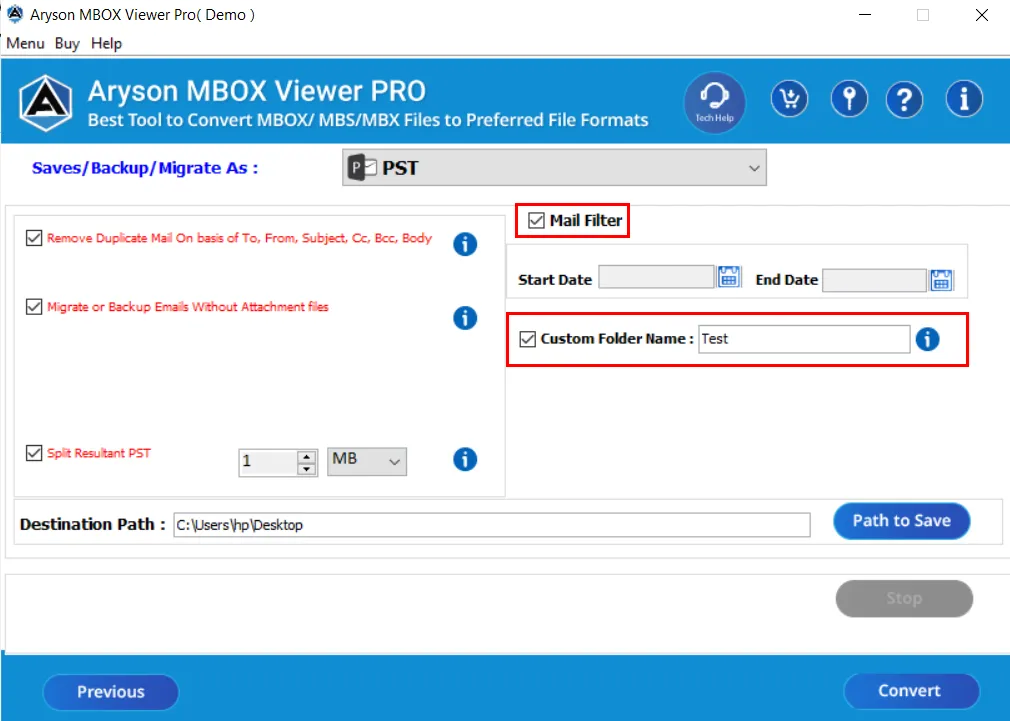Toggle Remove Duplicate Mail checkbox

pos(34,238)
